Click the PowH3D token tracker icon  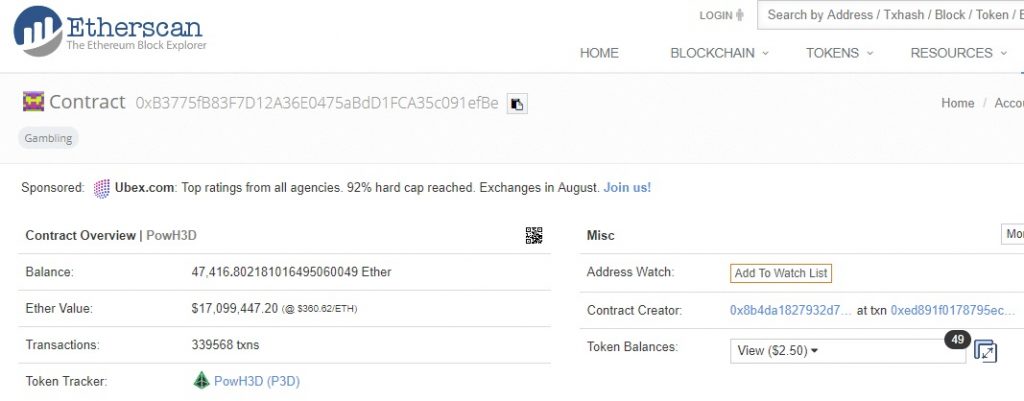tap(201, 380)
